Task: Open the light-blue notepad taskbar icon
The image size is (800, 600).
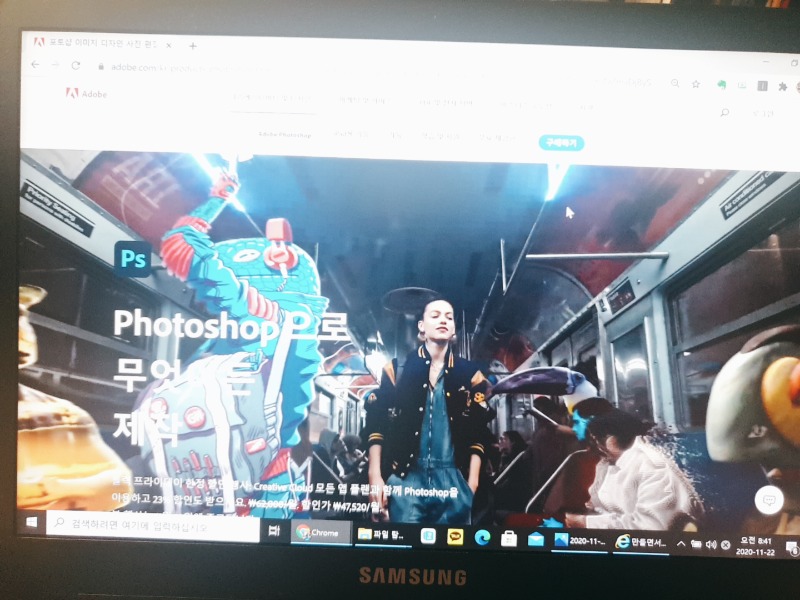Action: (428, 536)
